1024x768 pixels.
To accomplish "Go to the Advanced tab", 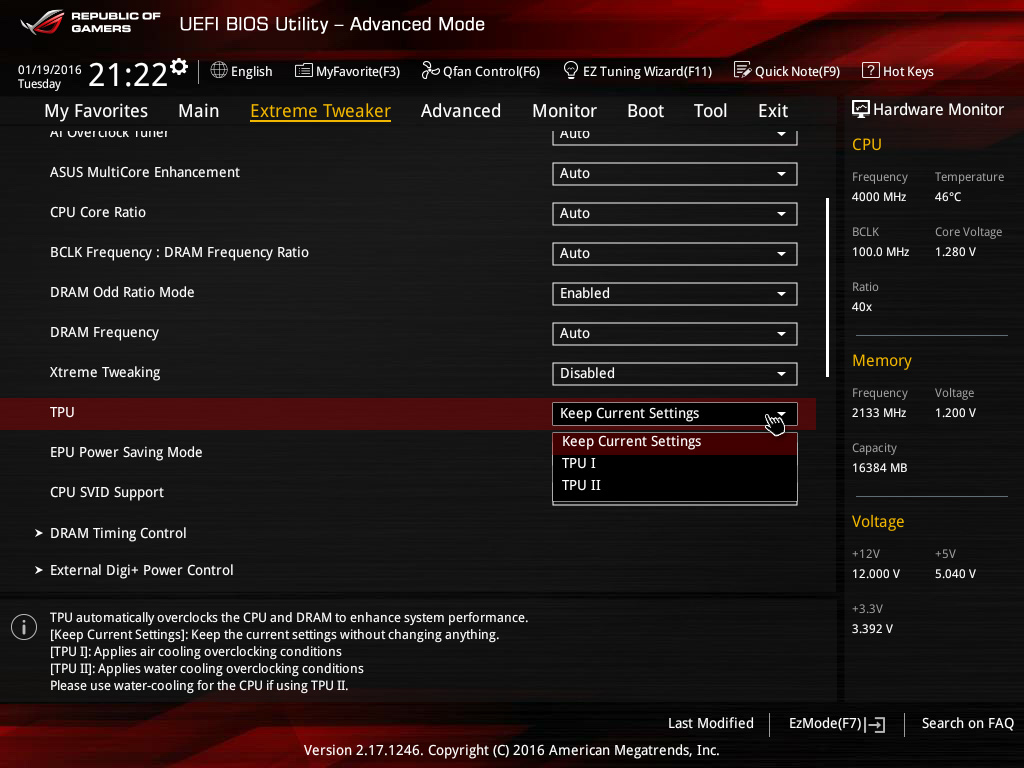I will [461, 111].
